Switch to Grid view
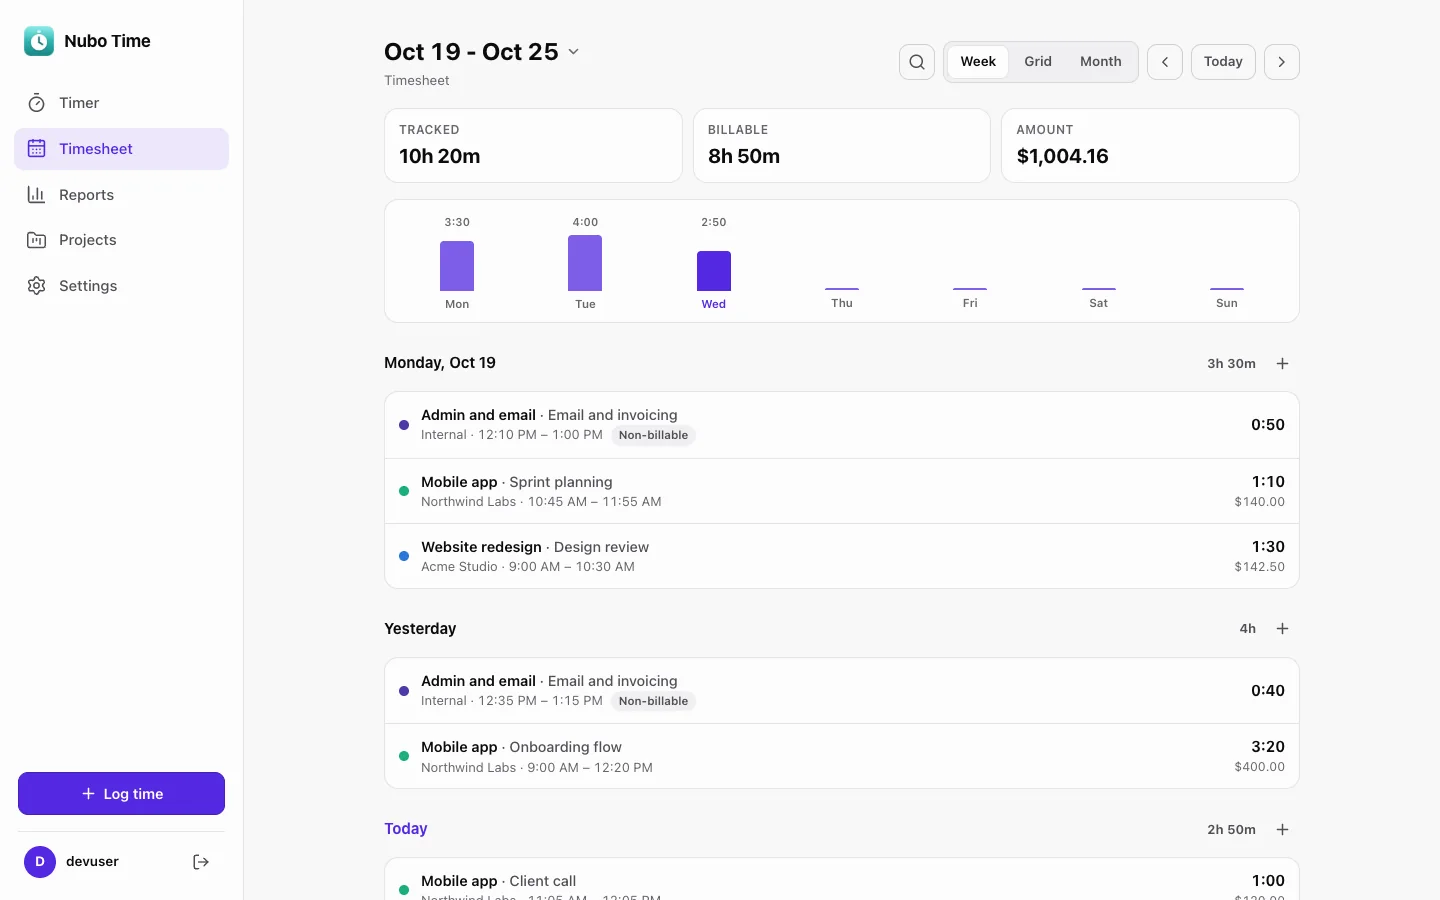1440x900 pixels. [1038, 62]
